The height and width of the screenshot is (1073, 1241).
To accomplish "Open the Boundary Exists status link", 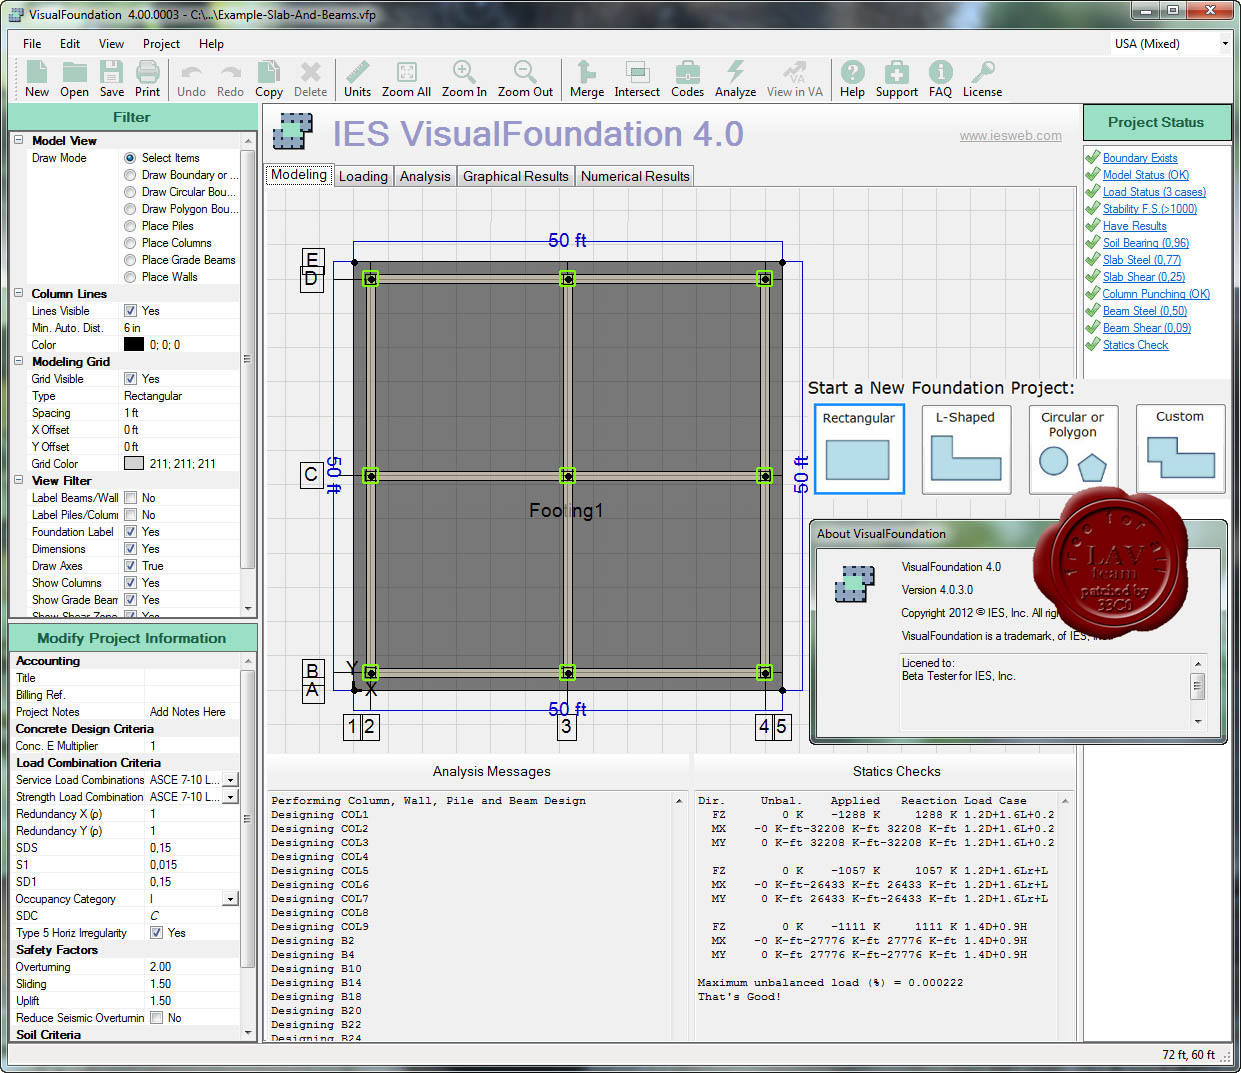I will (1140, 158).
